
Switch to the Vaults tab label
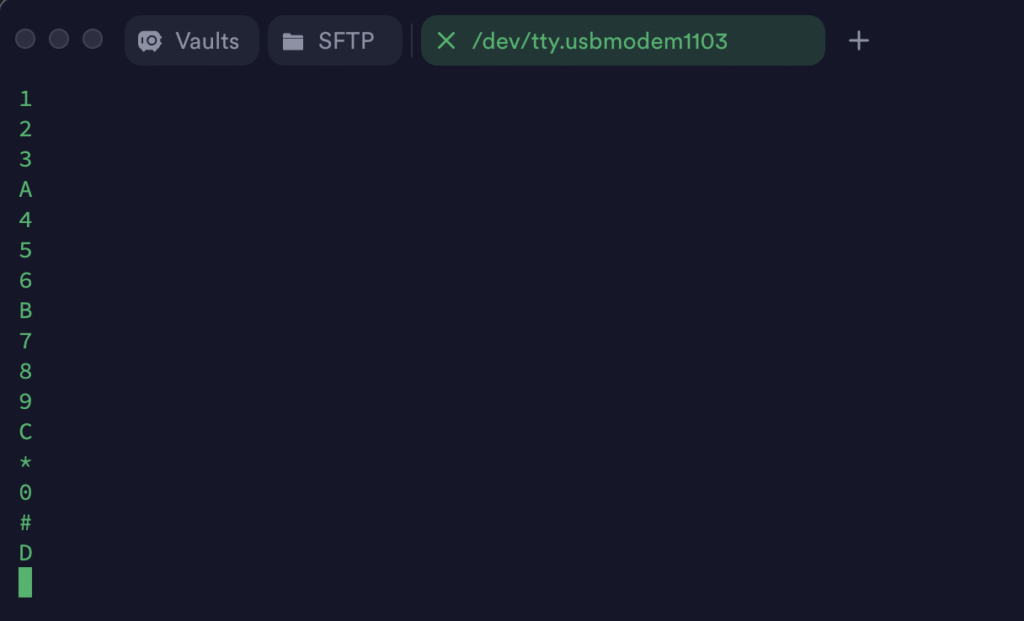point(207,41)
